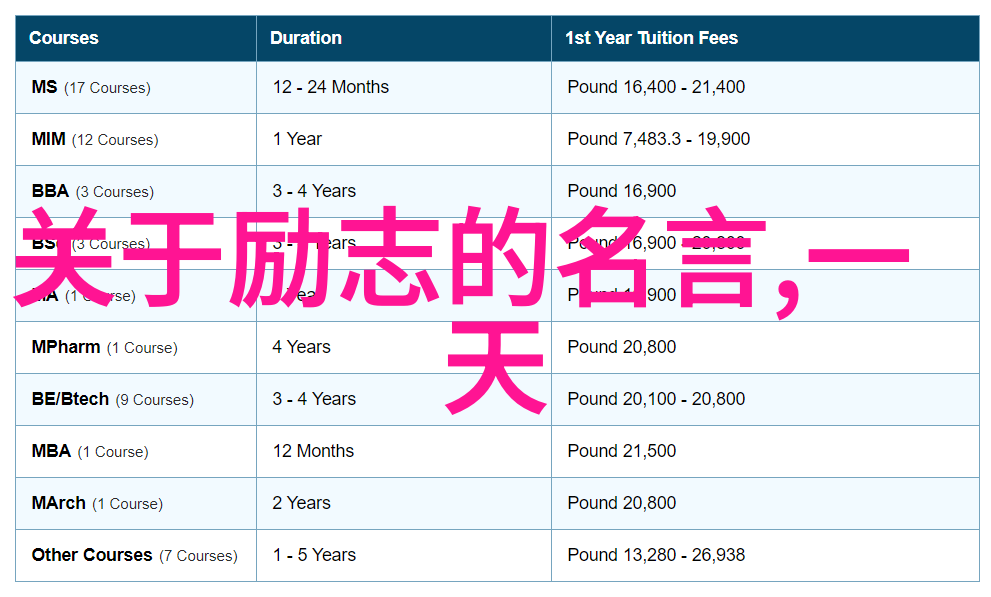Click the "Pound 21,500" fee cell
Screen dimensions: 991x597
click(x=765, y=451)
